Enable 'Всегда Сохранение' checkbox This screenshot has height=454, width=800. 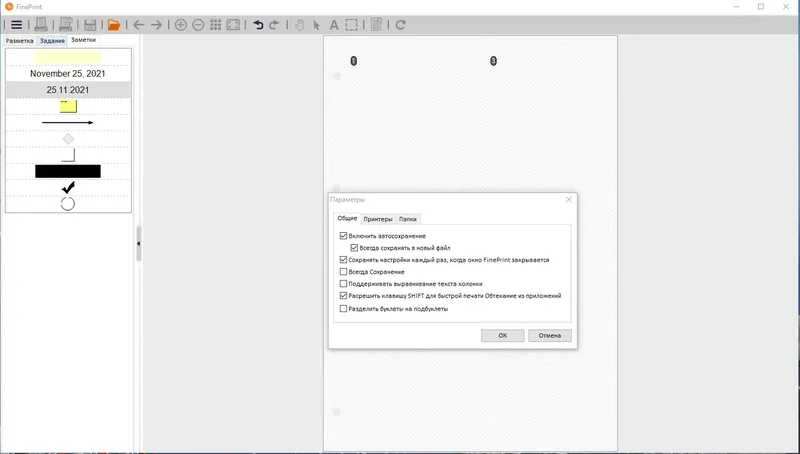tap(343, 271)
